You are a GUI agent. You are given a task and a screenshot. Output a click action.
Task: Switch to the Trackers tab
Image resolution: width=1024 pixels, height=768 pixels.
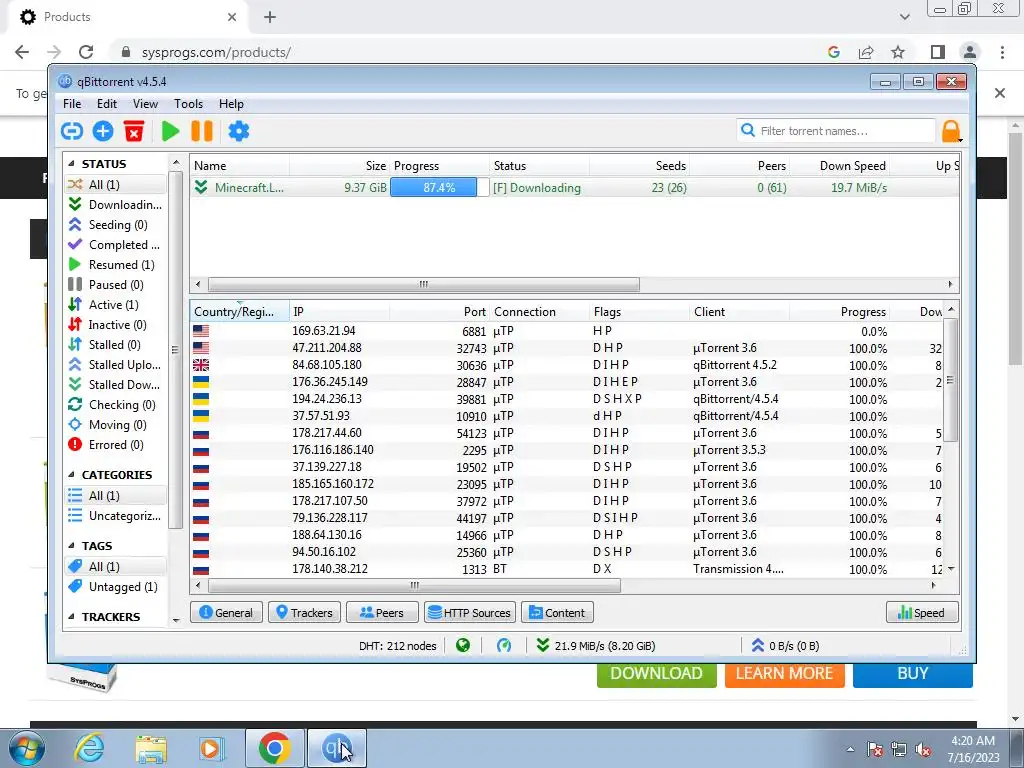click(x=304, y=613)
